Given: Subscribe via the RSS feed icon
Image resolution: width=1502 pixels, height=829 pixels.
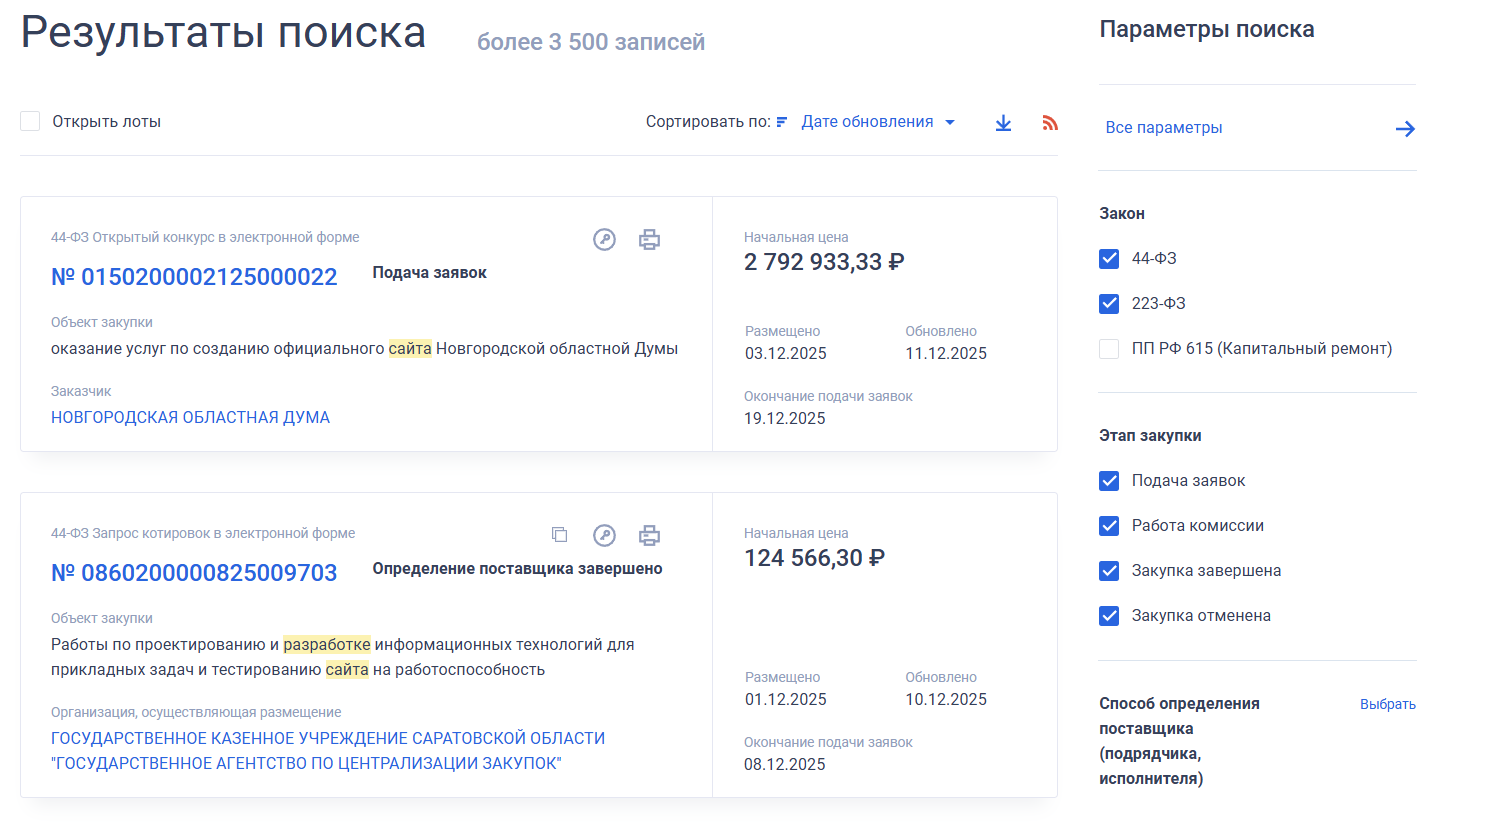Looking at the screenshot, I should coord(1050,121).
